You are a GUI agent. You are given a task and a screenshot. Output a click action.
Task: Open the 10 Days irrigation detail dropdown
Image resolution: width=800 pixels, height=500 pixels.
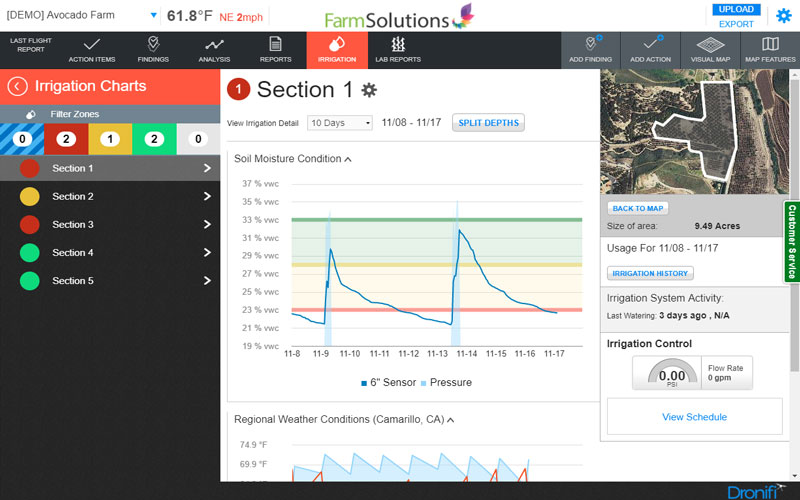coord(340,123)
